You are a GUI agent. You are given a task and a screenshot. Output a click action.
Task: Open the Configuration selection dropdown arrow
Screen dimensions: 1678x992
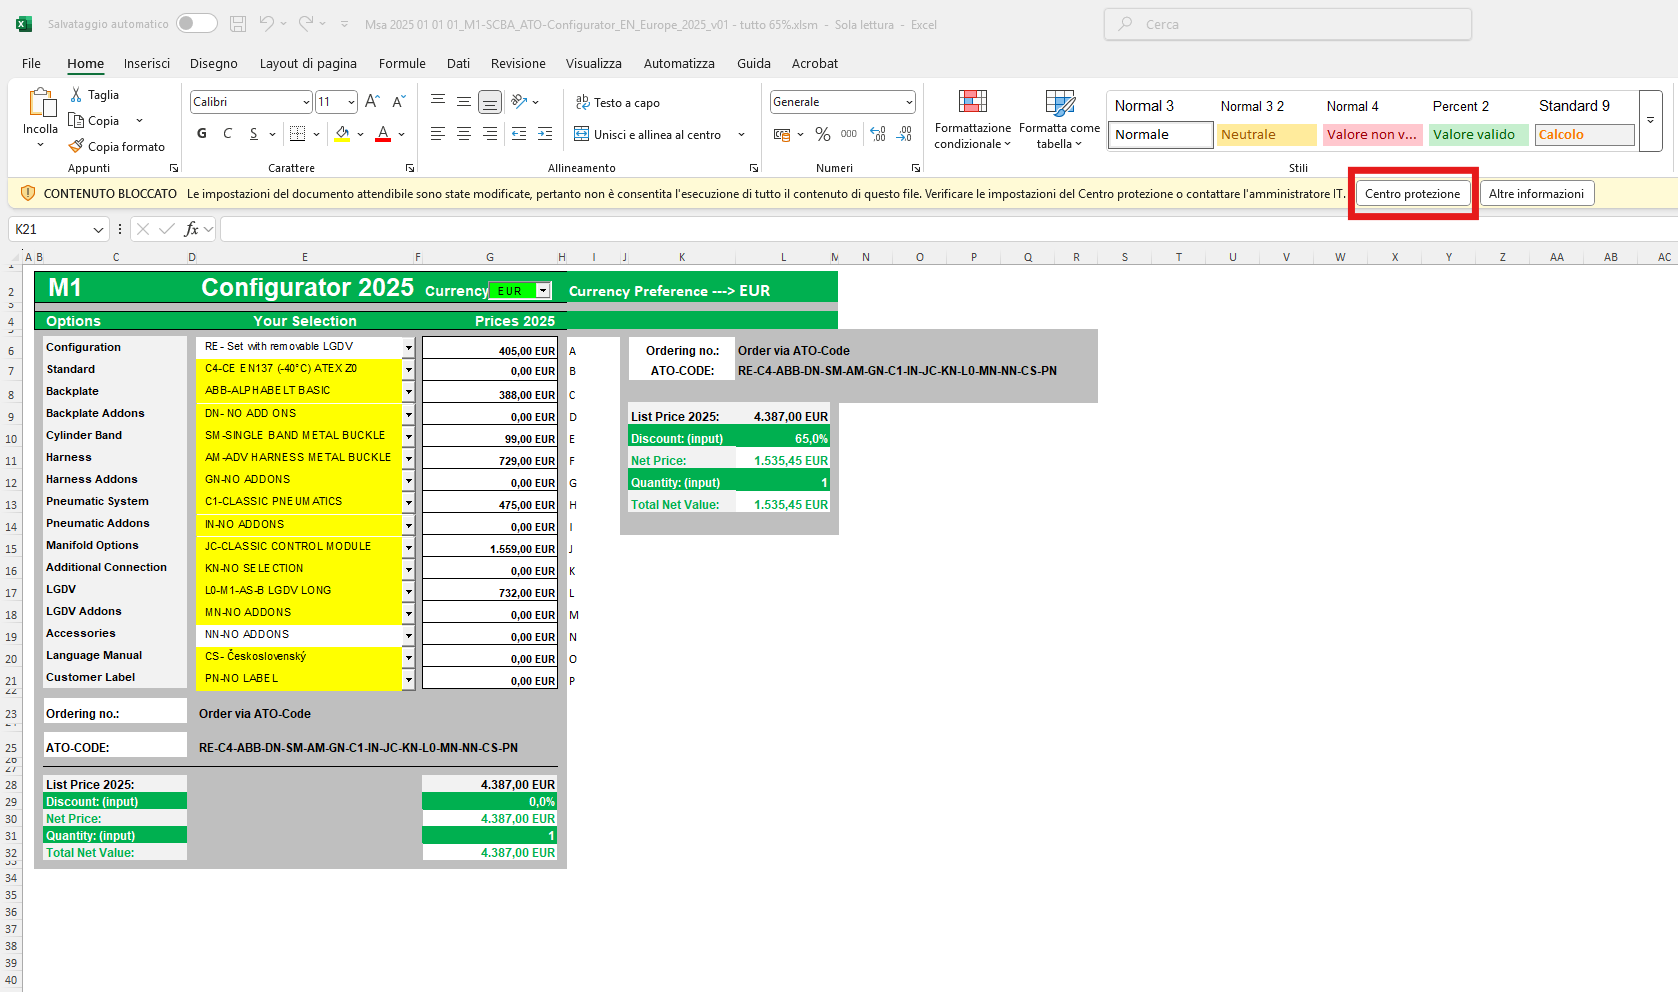tap(408, 347)
